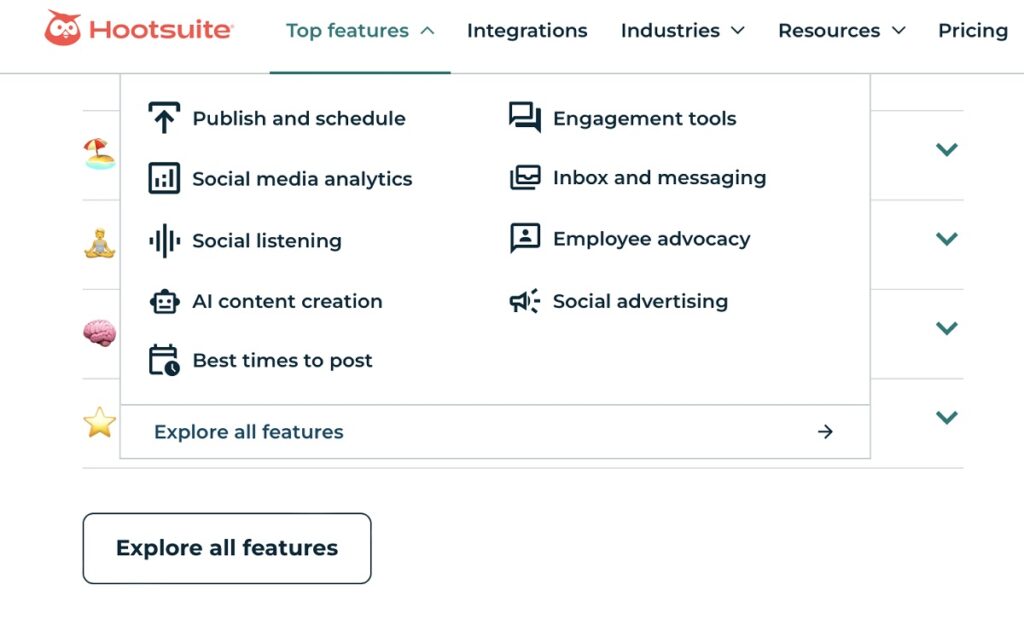Click the Social advertising megaphone icon

click(525, 301)
